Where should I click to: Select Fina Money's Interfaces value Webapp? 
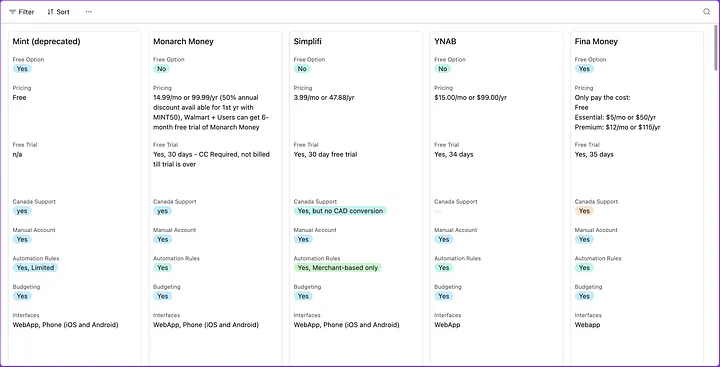point(587,325)
